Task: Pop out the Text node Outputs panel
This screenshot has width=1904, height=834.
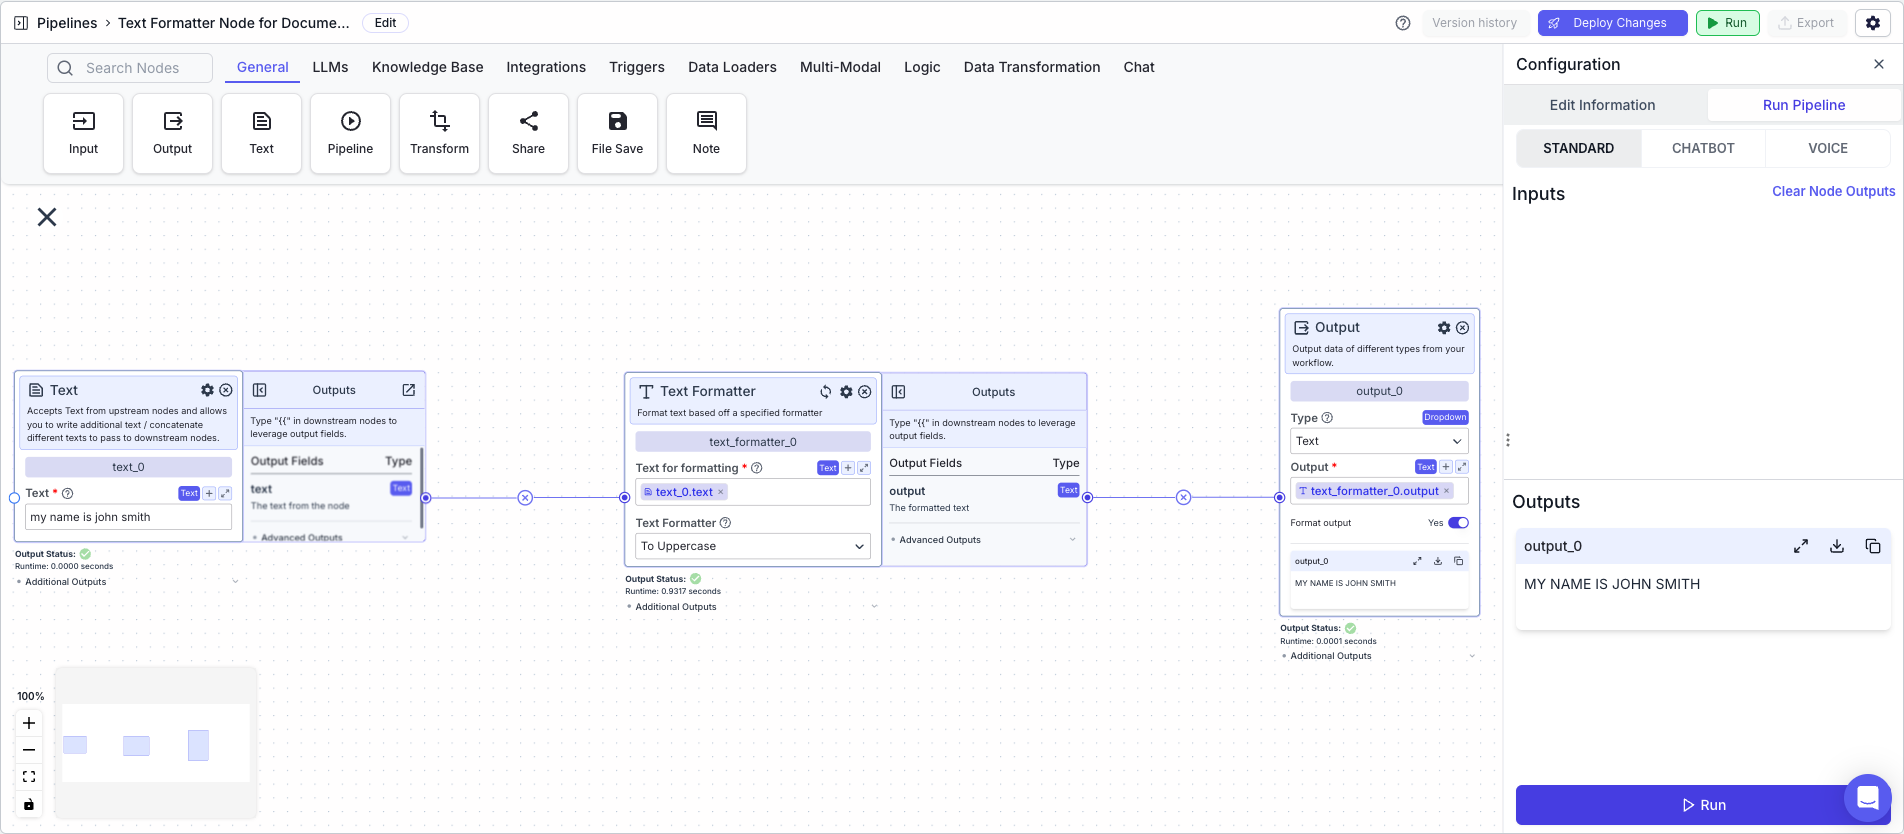Action: pyautogui.click(x=409, y=390)
